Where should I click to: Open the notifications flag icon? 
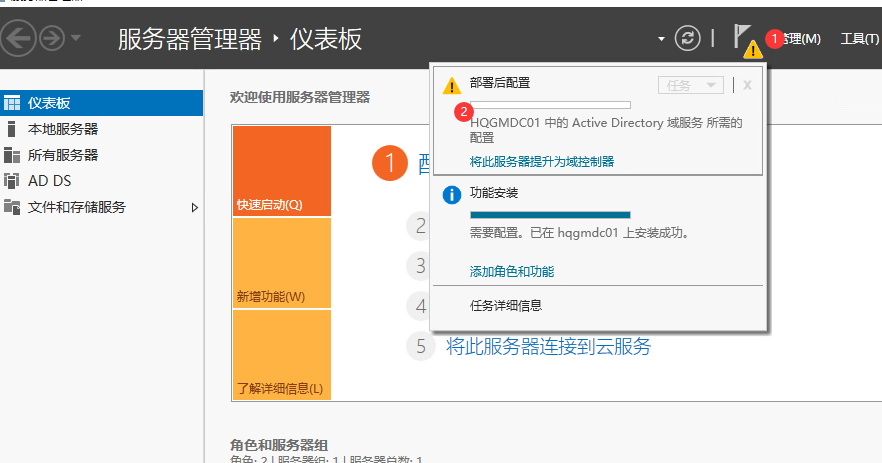point(747,41)
